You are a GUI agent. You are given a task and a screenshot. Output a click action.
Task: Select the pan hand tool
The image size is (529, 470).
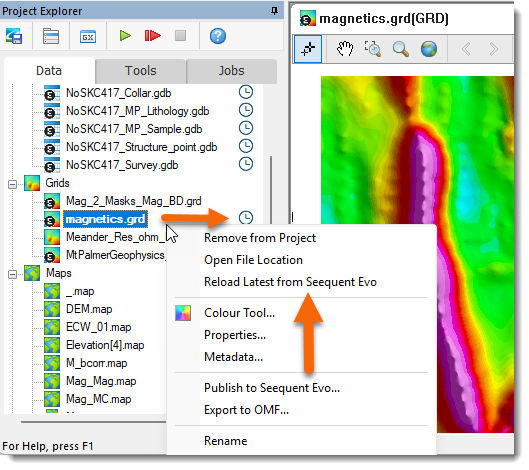[x=345, y=49]
